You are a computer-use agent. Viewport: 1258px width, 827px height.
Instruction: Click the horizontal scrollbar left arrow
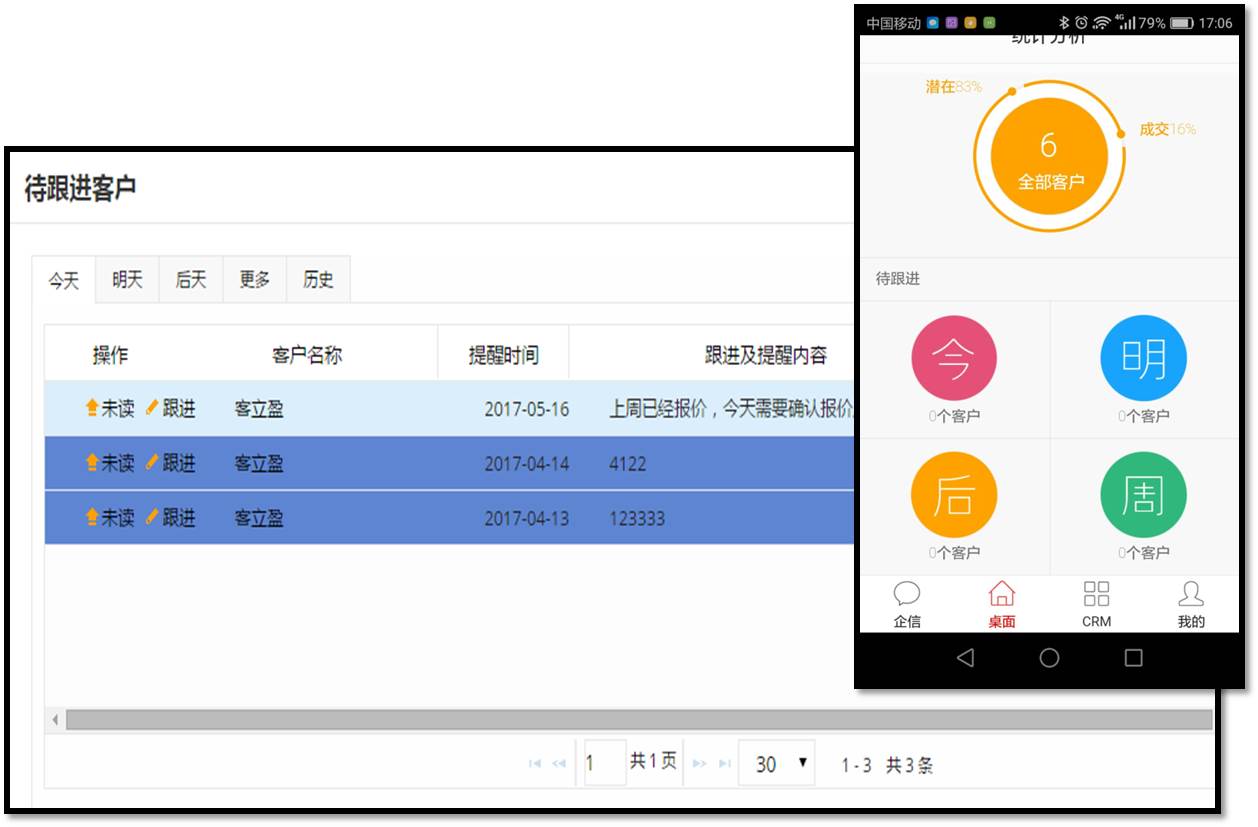tap(55, 720)
